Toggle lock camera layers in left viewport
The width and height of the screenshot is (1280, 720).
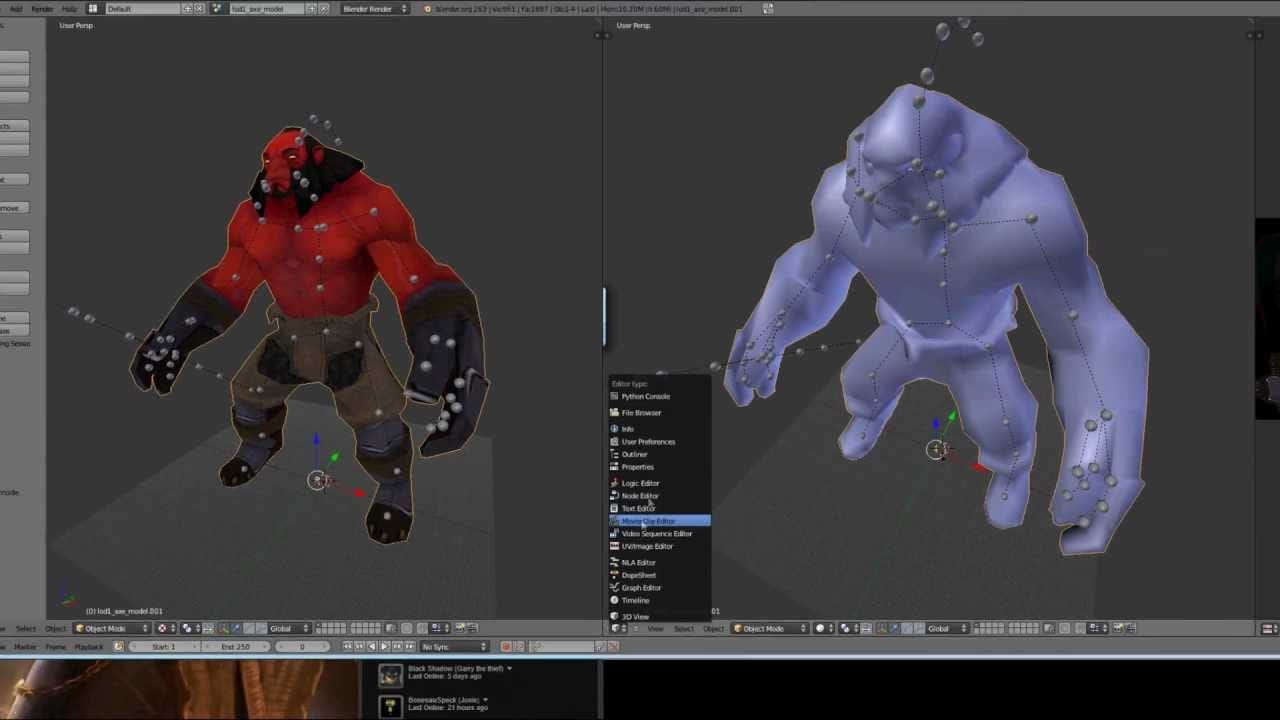tap(391, 628)
